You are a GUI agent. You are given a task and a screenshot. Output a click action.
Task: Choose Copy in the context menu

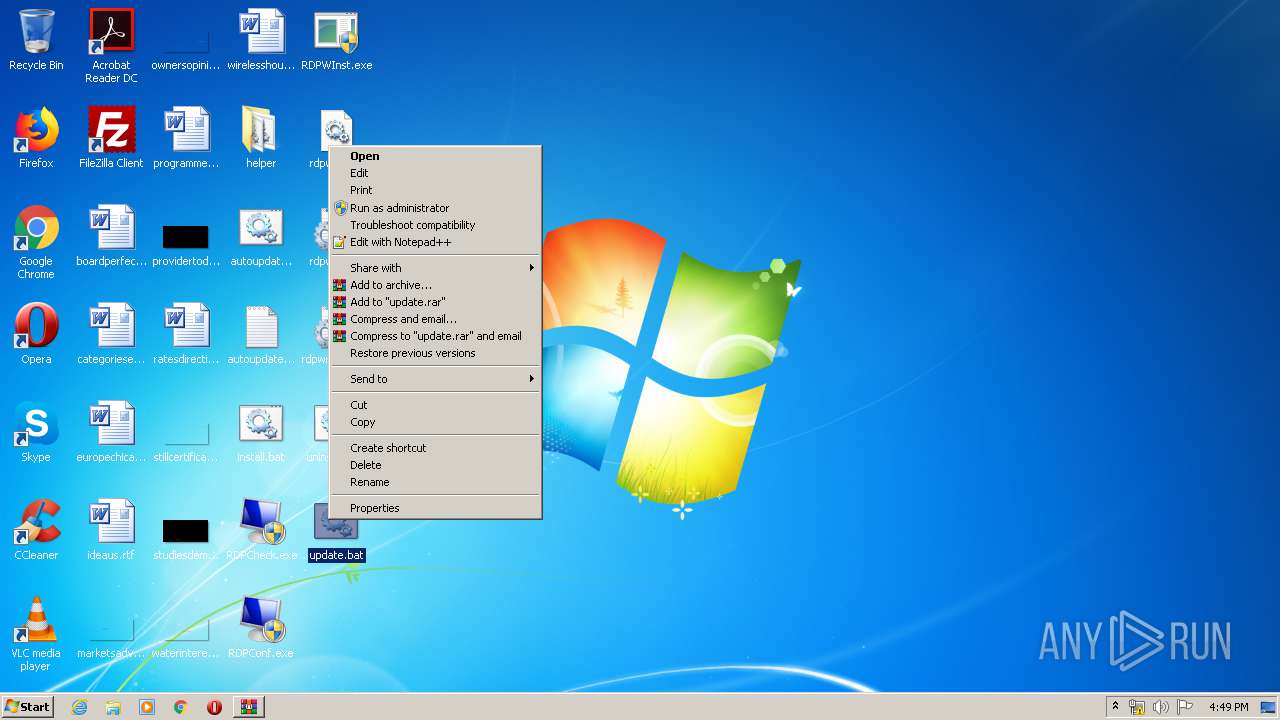435,422
